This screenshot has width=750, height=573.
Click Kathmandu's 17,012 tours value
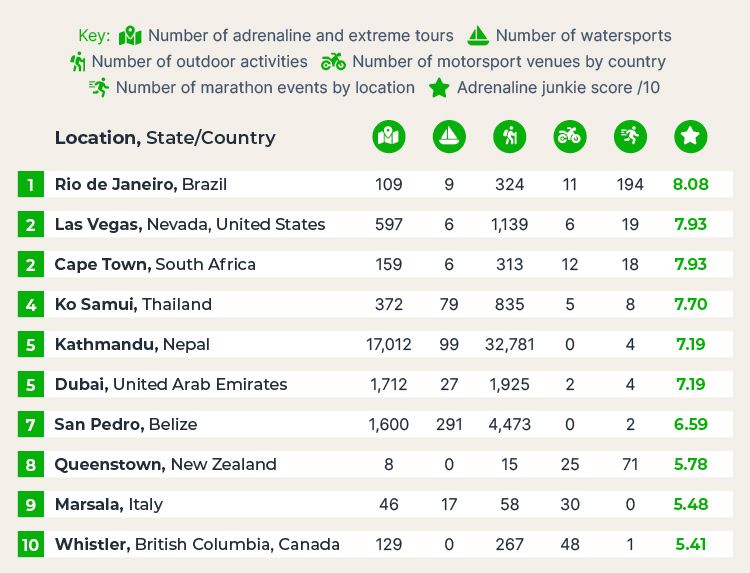point(388,344)
